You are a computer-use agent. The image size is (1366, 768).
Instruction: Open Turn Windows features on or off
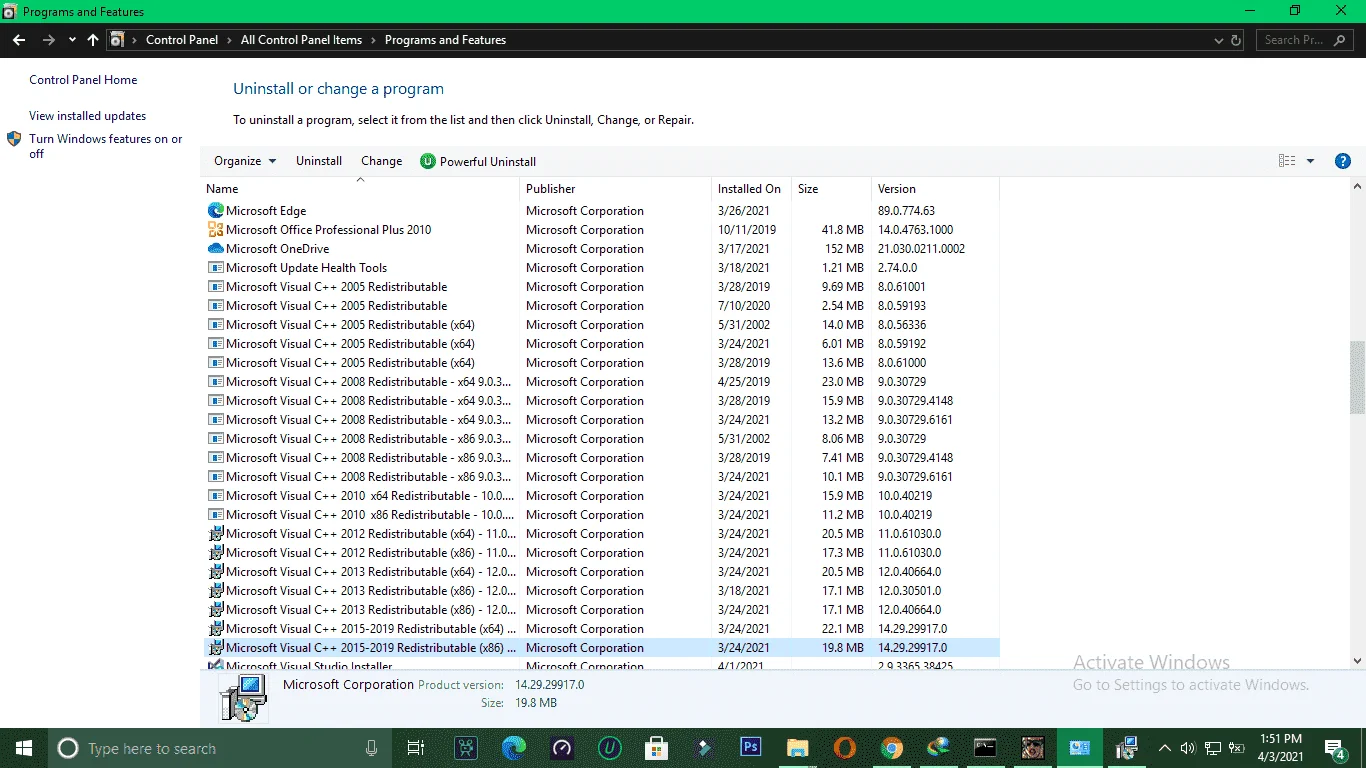(x=106, y=146)
